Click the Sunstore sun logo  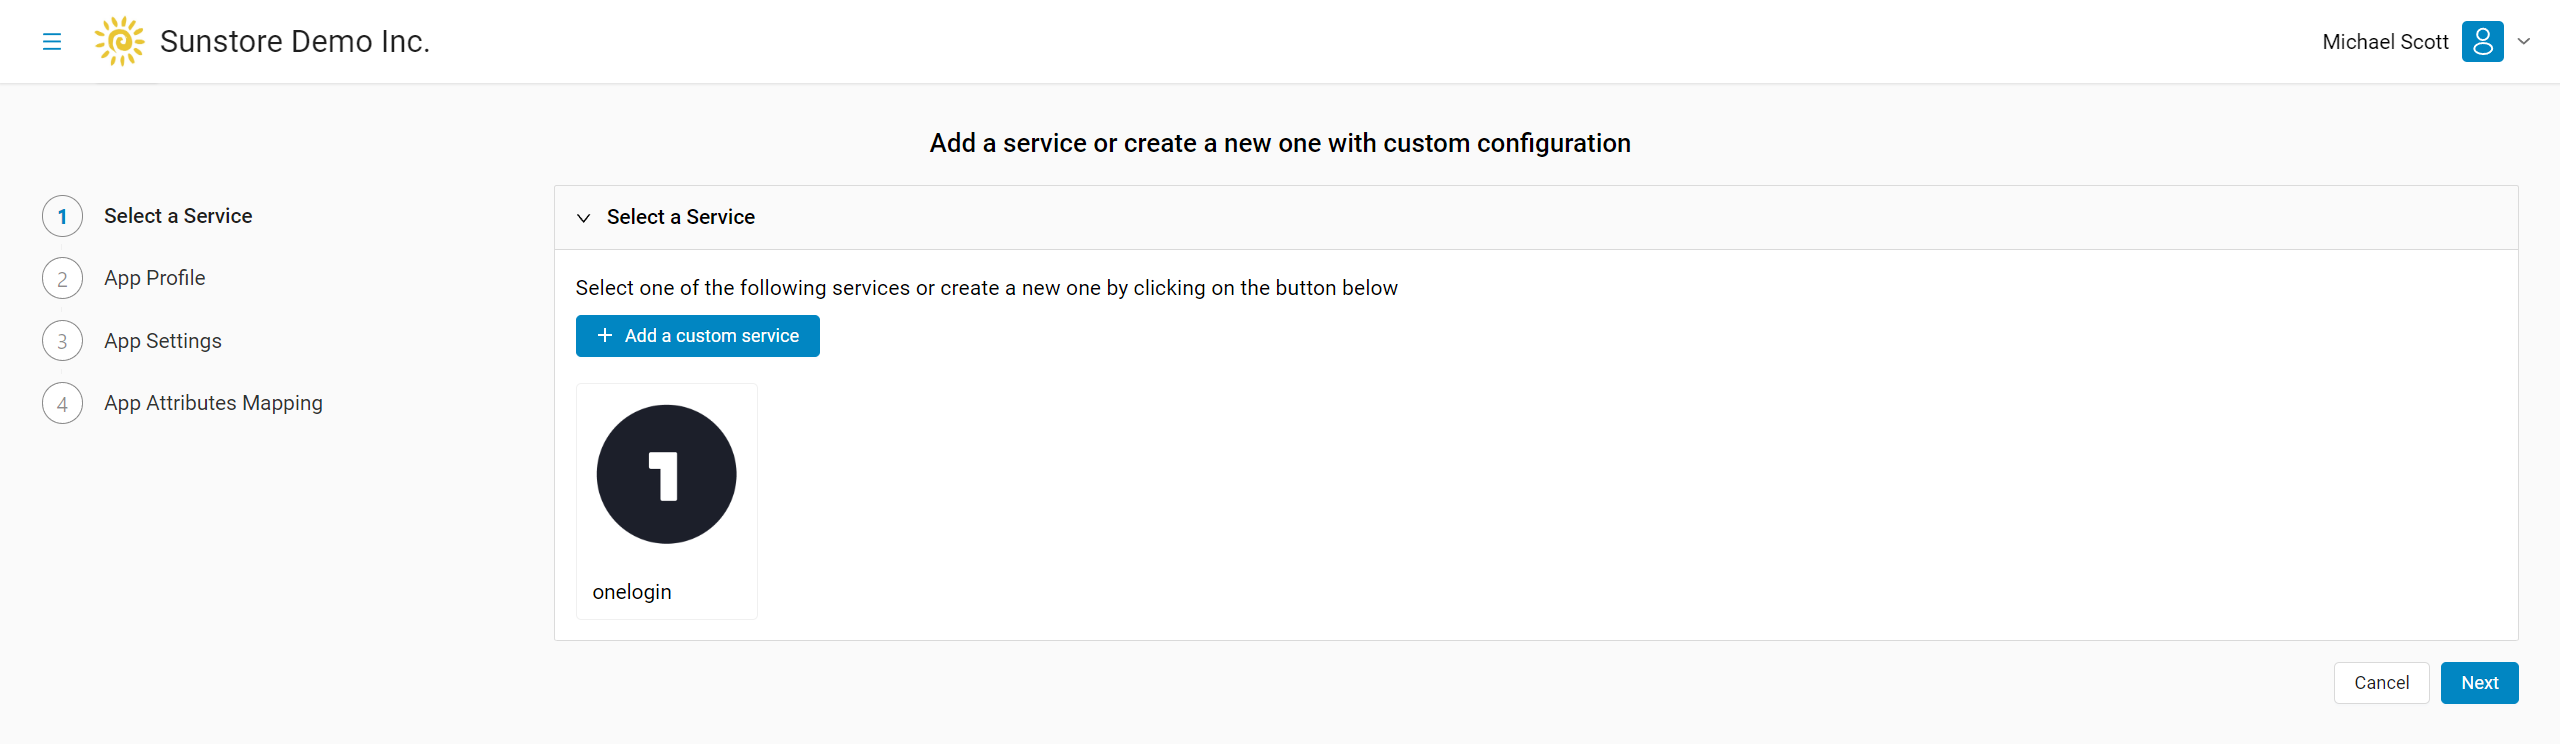pyautogui.click(x=119, y=41)
